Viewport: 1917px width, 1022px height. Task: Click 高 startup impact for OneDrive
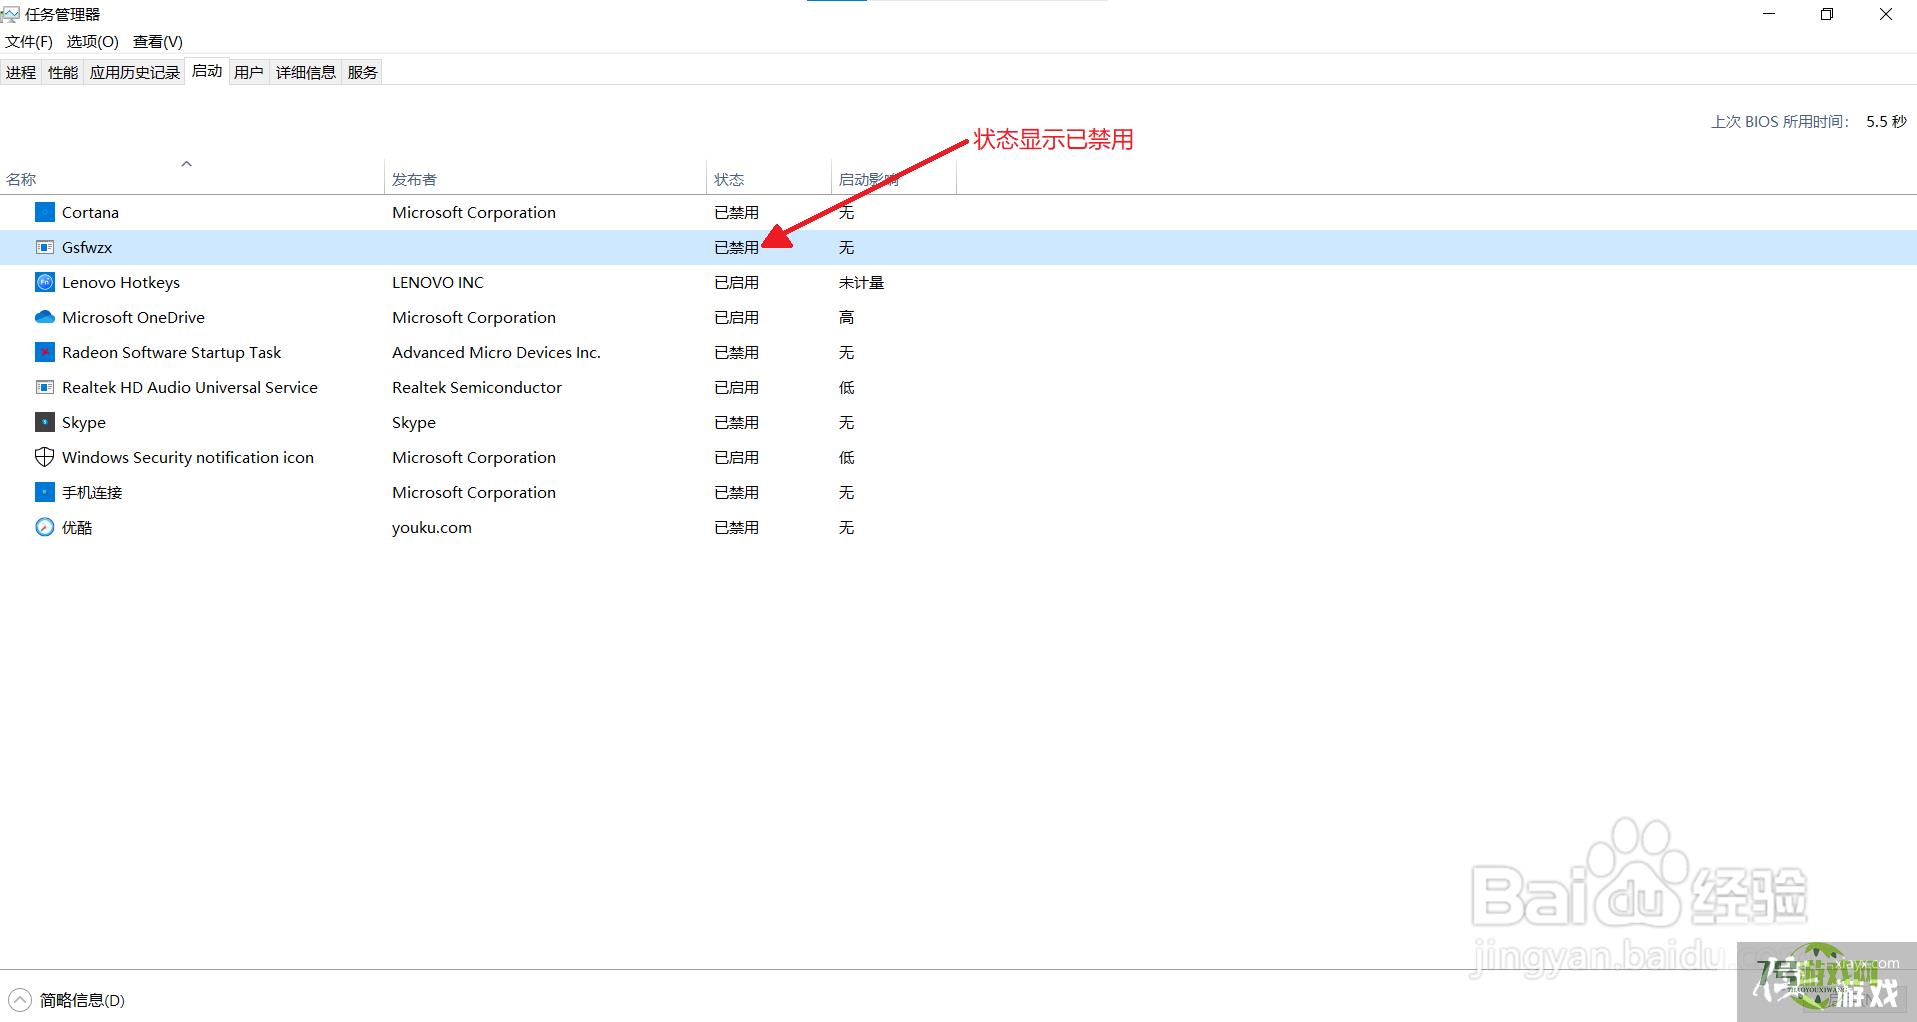pyautogui.click(x=846, y=317)
